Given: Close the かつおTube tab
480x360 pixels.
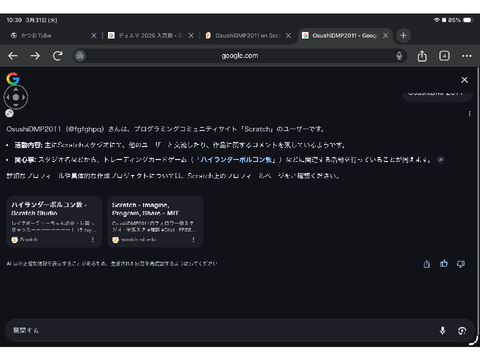Looking at the screenshot, I should point(94,35).
